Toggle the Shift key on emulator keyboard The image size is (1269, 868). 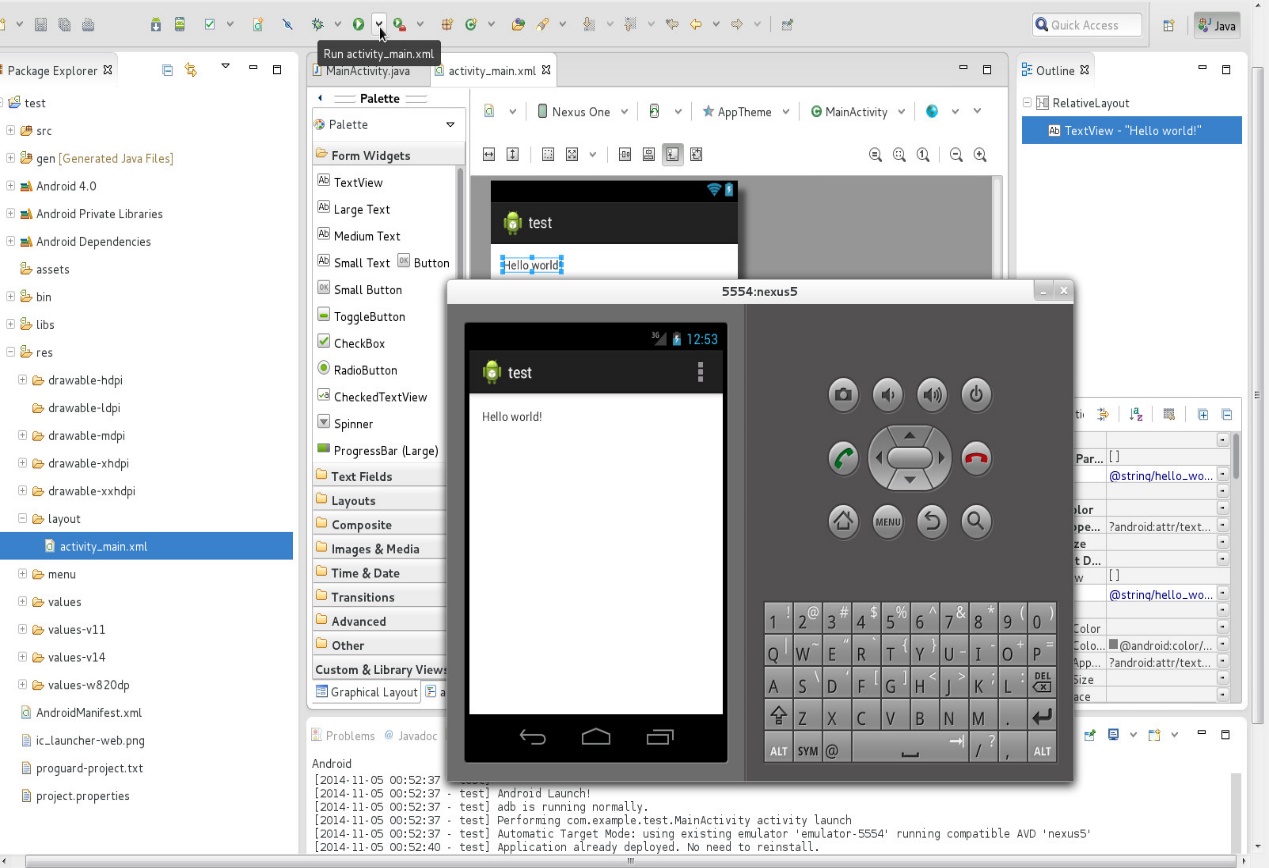[x=778, y=716]
